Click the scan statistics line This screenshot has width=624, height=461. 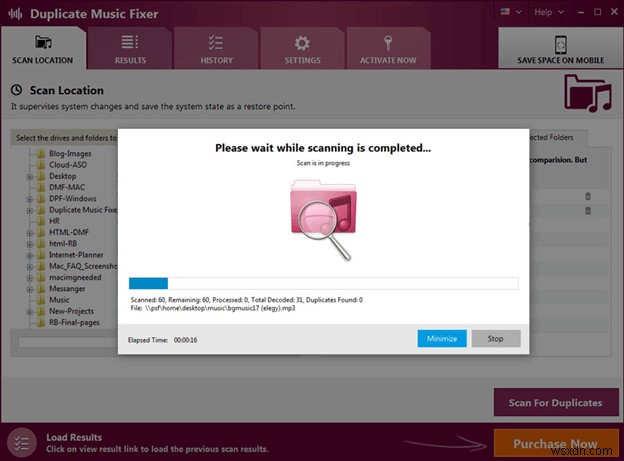(x=247, y=300)
